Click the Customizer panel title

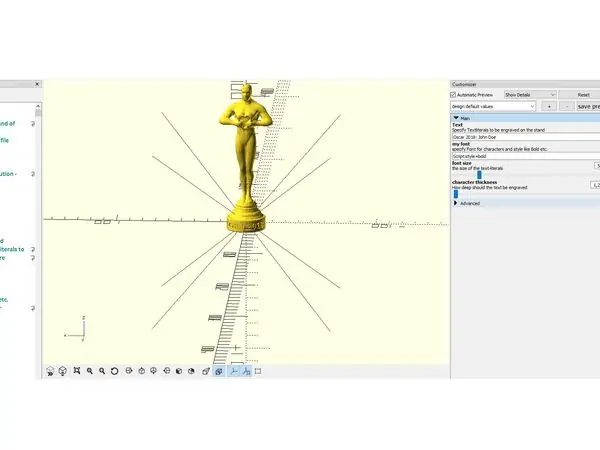click(464, 84)
